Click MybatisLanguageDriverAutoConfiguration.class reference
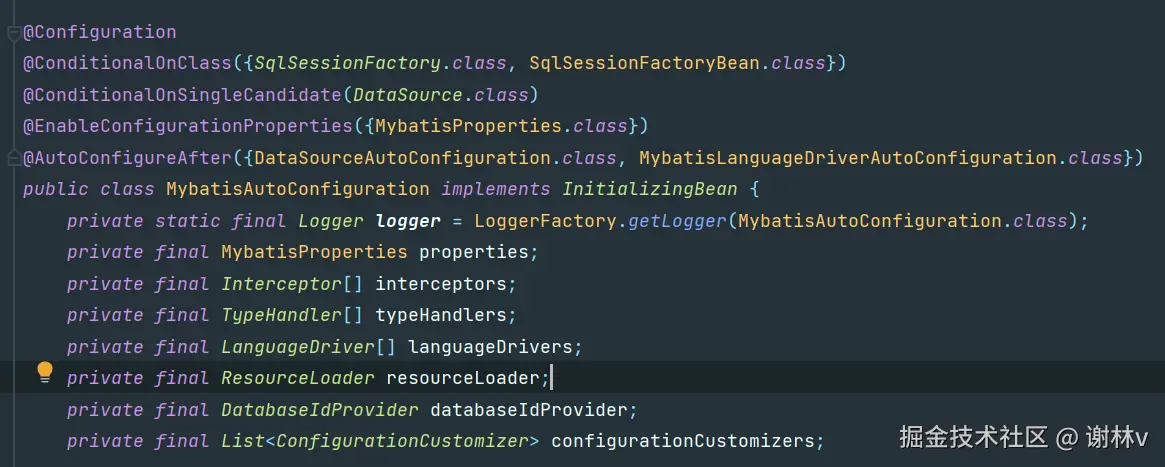 (x=880, y=158)
